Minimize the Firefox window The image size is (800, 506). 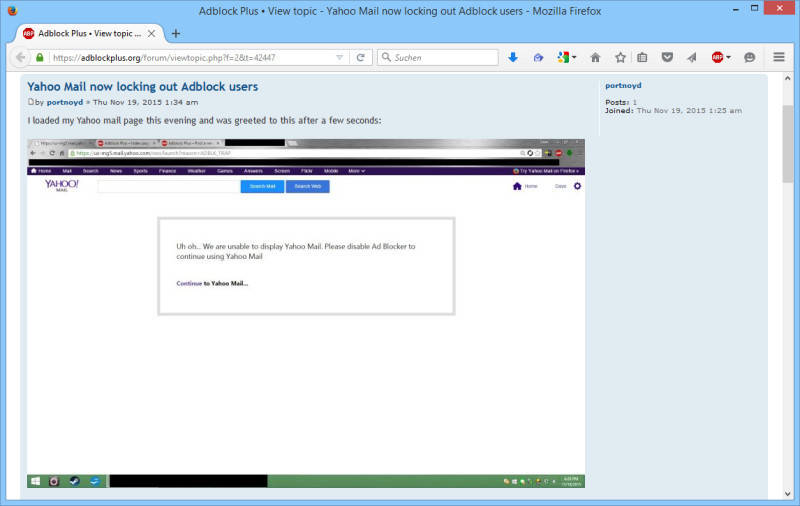[736, 9]
